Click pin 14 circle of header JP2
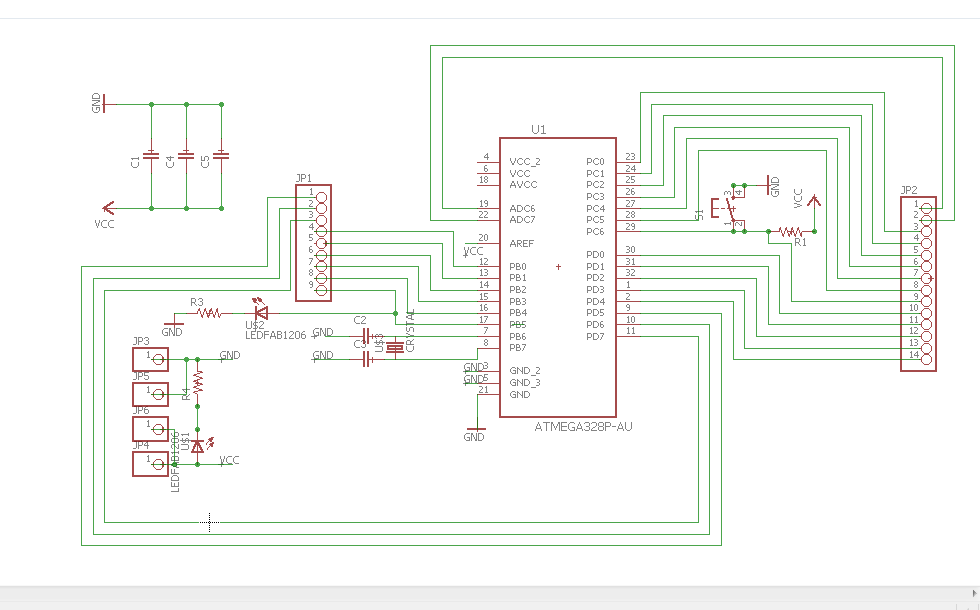This screenshot has width=980, height=610. [x=926, y=359]
